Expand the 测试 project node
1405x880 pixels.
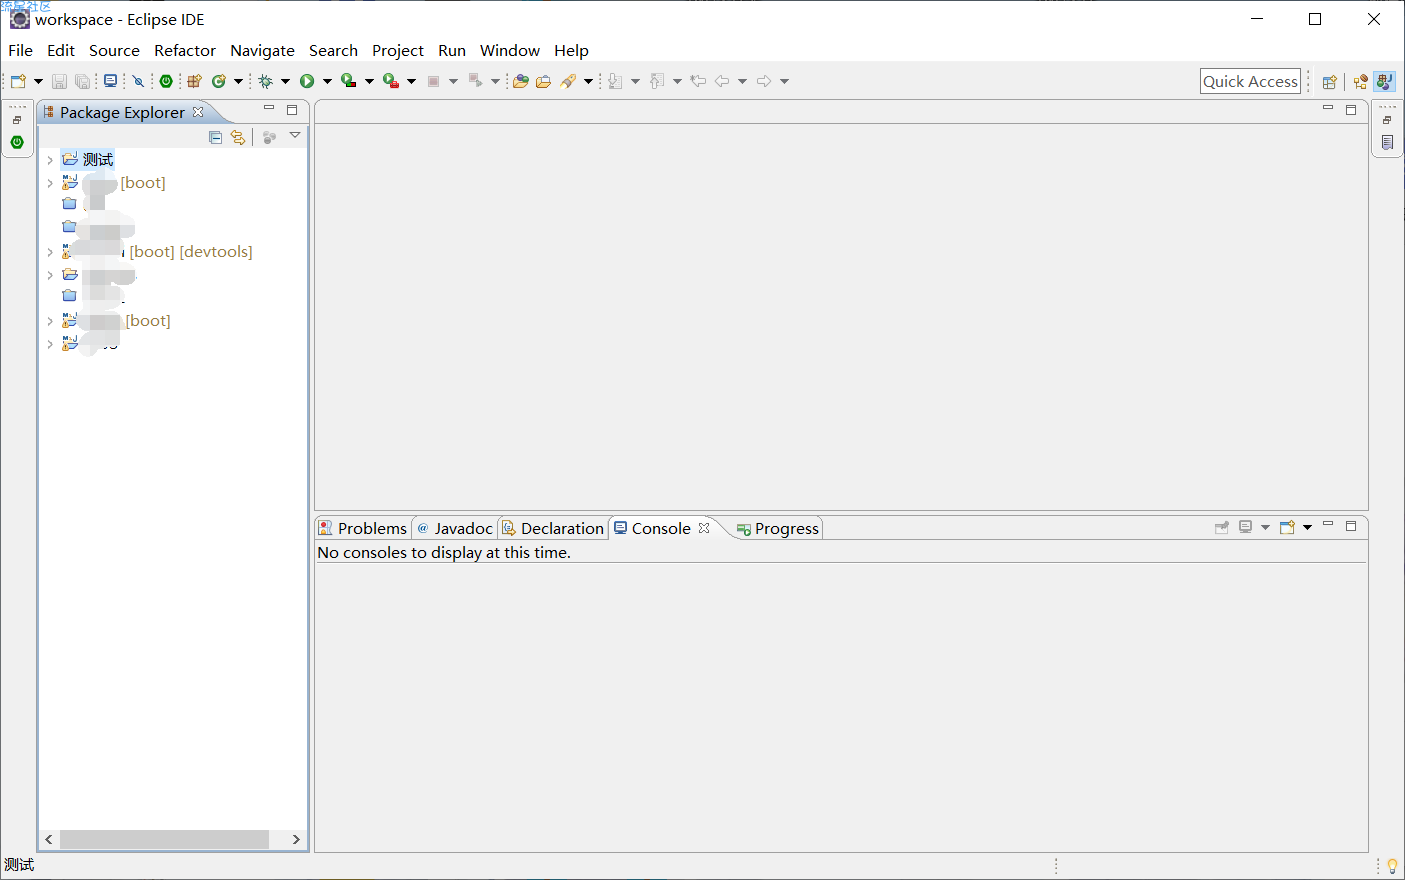[x=50, y=159]
